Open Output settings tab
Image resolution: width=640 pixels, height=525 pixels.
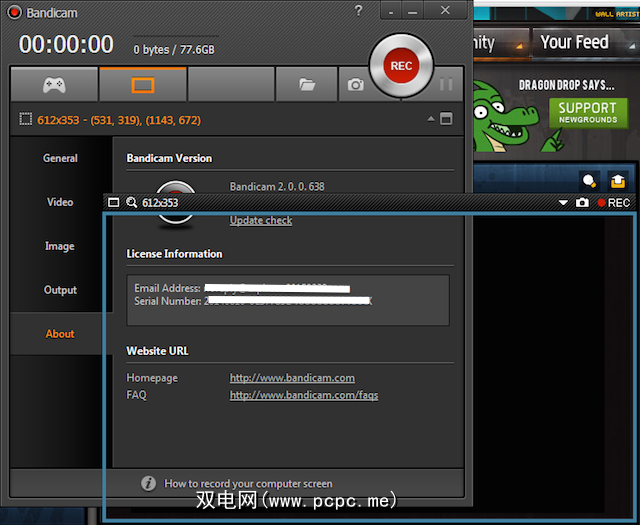[60, 290]
